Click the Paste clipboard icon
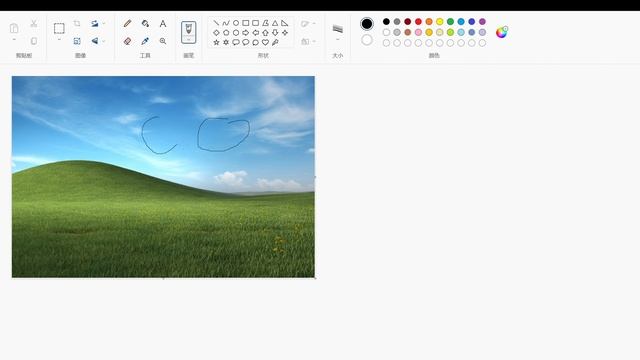The image size is (640, 360). tap(14, 28)
